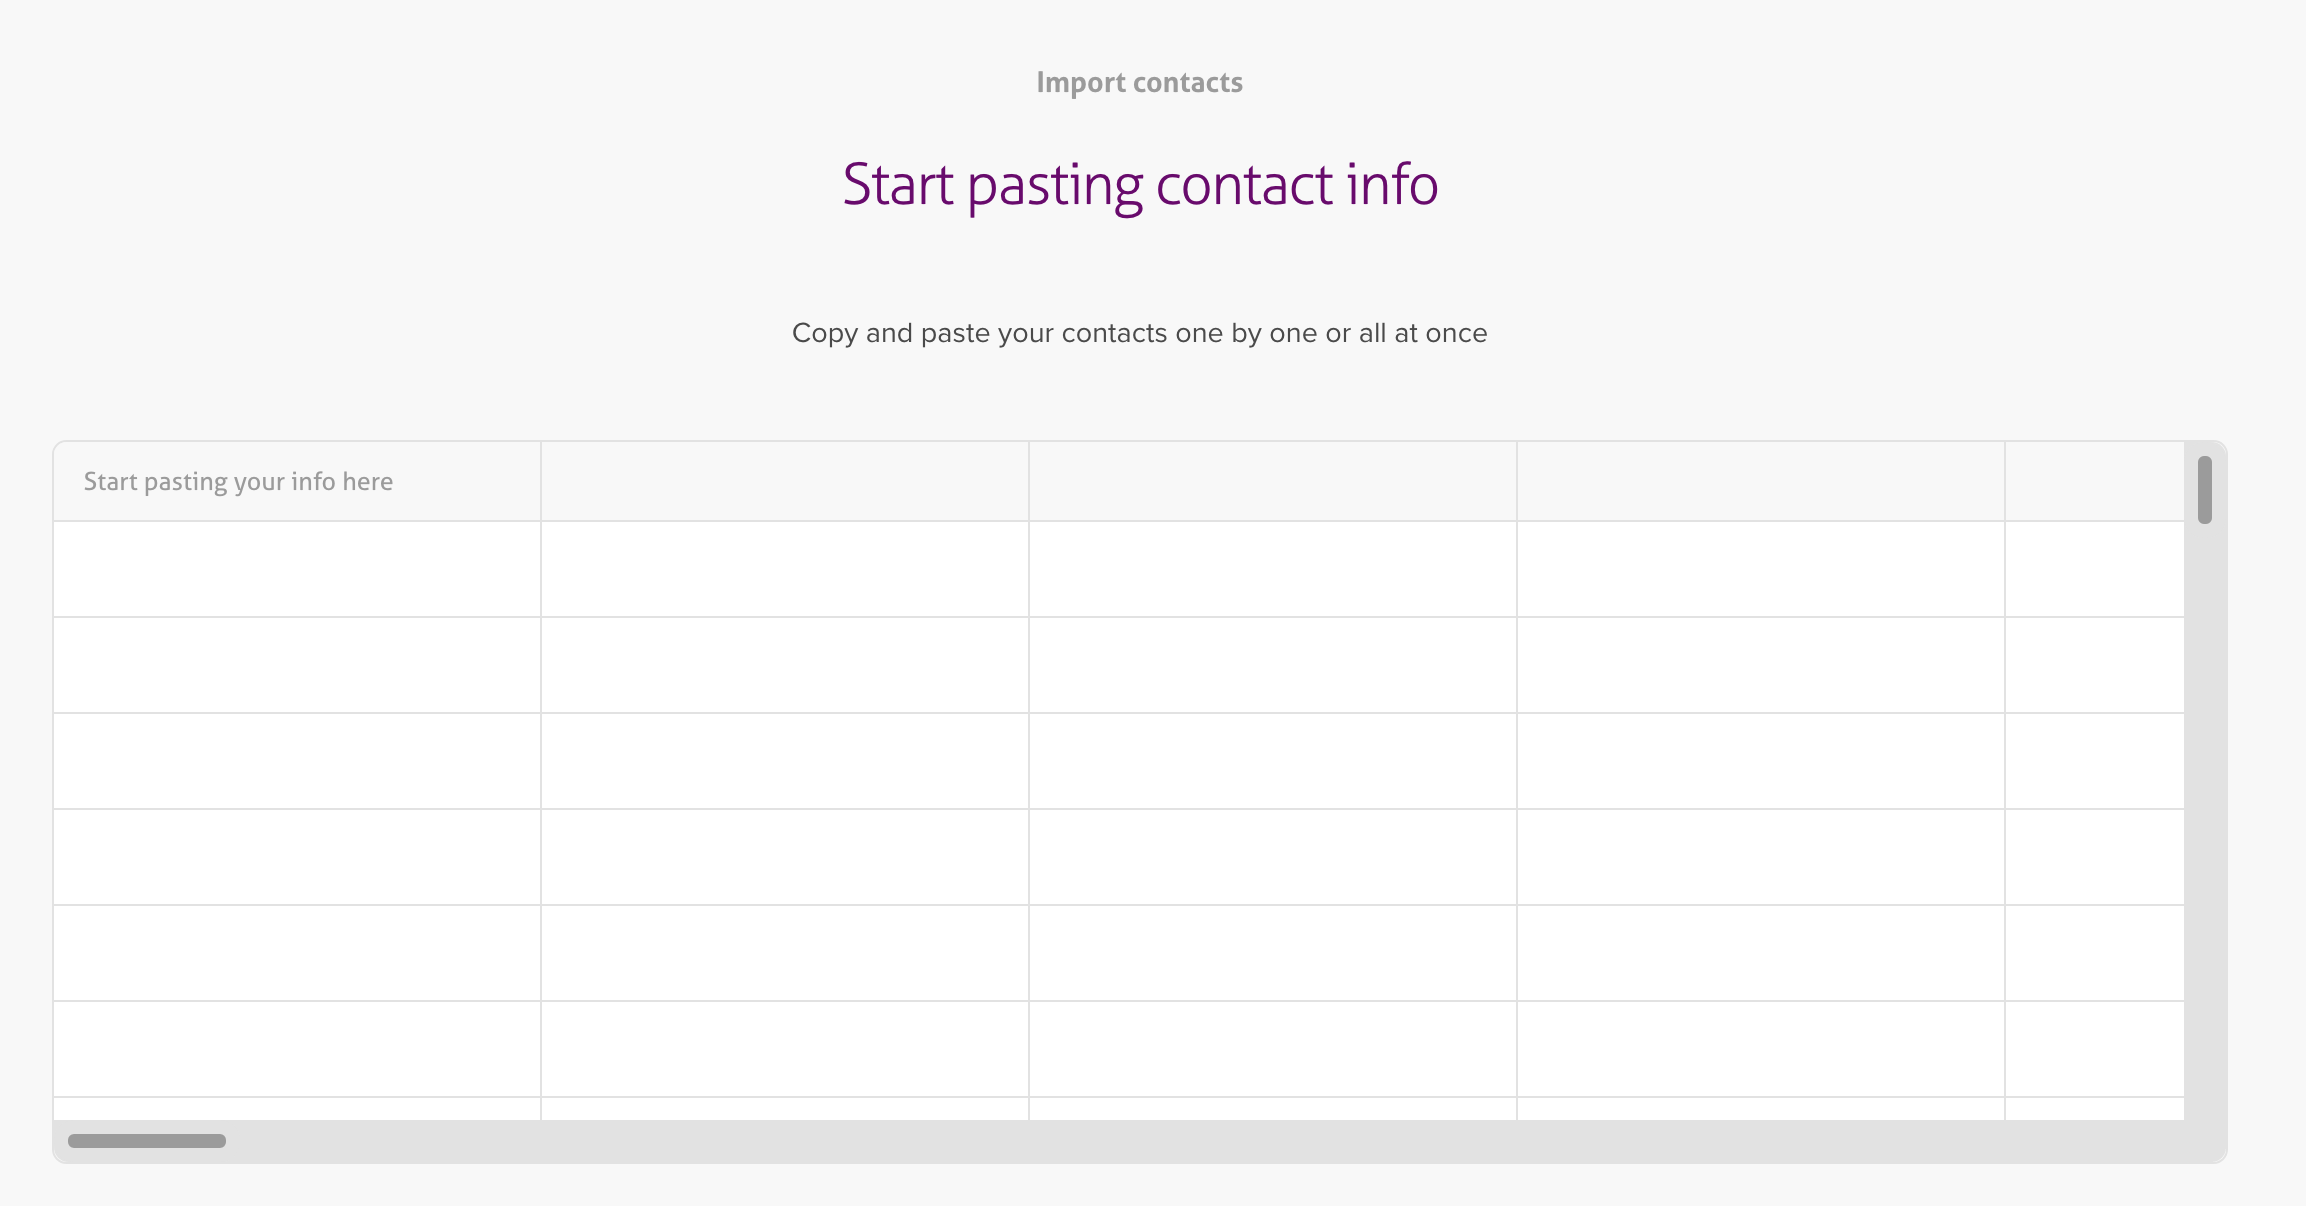This screenshot has width=2306, height=1206.
Task: Select third white row's fourth column cell
Action: click(x=1761, y=761)
